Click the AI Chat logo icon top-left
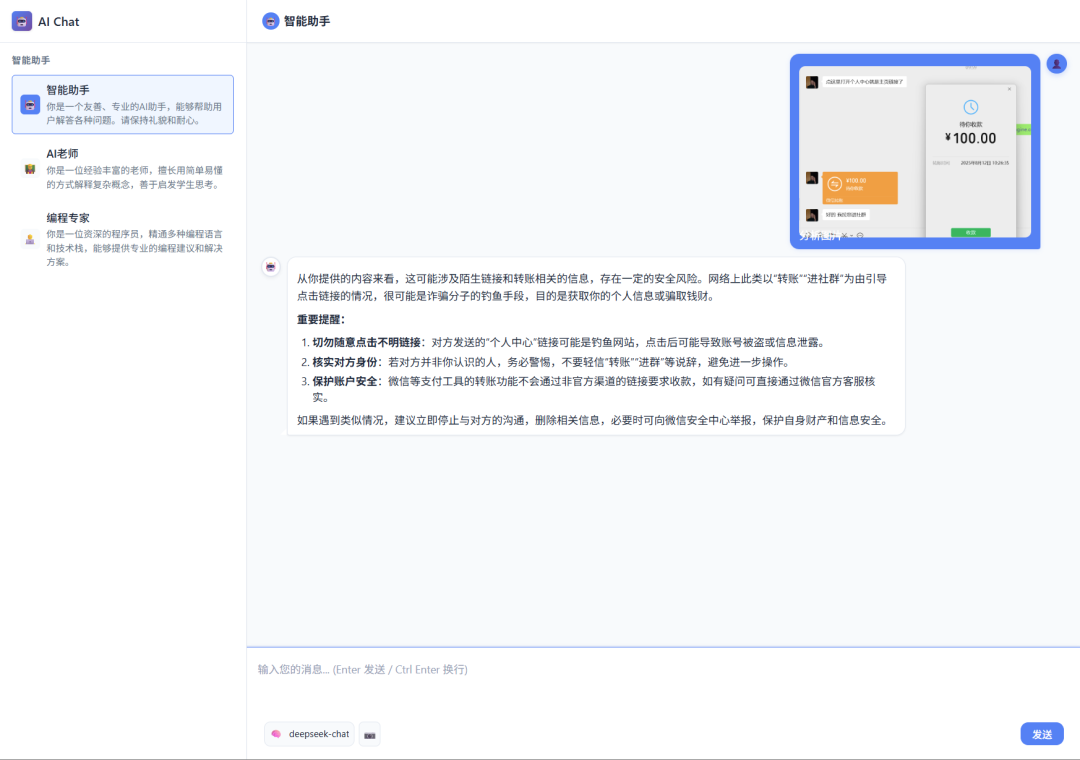The image size is (1080, 760). [x=23, y=20]
